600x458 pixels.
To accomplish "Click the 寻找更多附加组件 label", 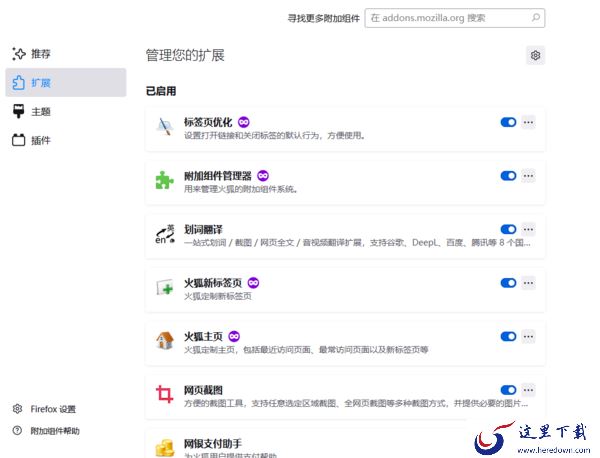I will 324,18.
